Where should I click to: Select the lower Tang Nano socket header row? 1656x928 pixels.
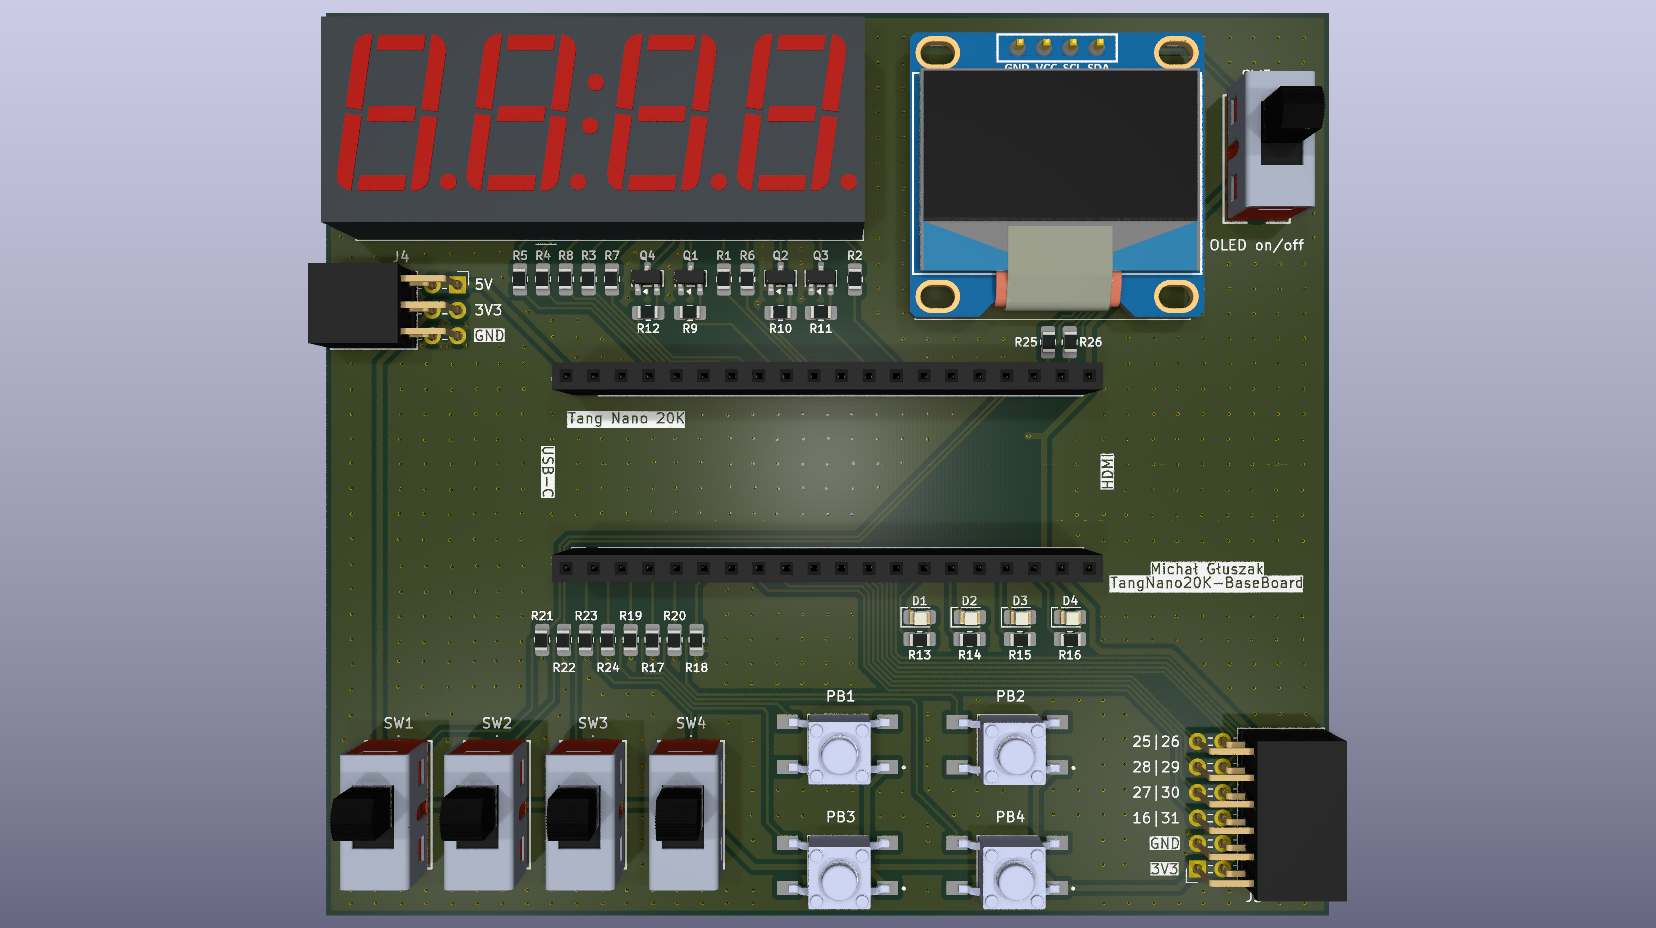click(x=827, y=567)
